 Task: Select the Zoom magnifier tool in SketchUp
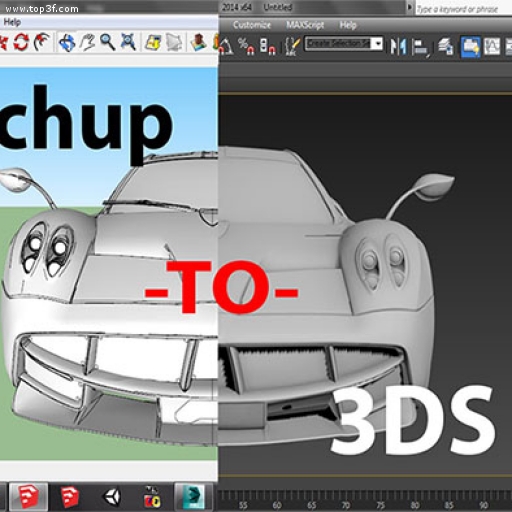108,42
